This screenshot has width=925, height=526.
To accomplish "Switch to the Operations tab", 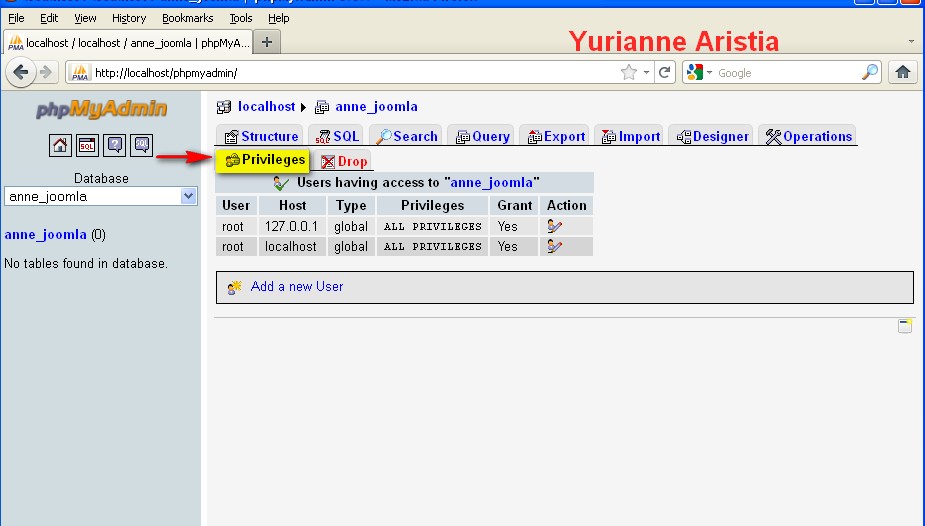I will (x=808, y=136).
